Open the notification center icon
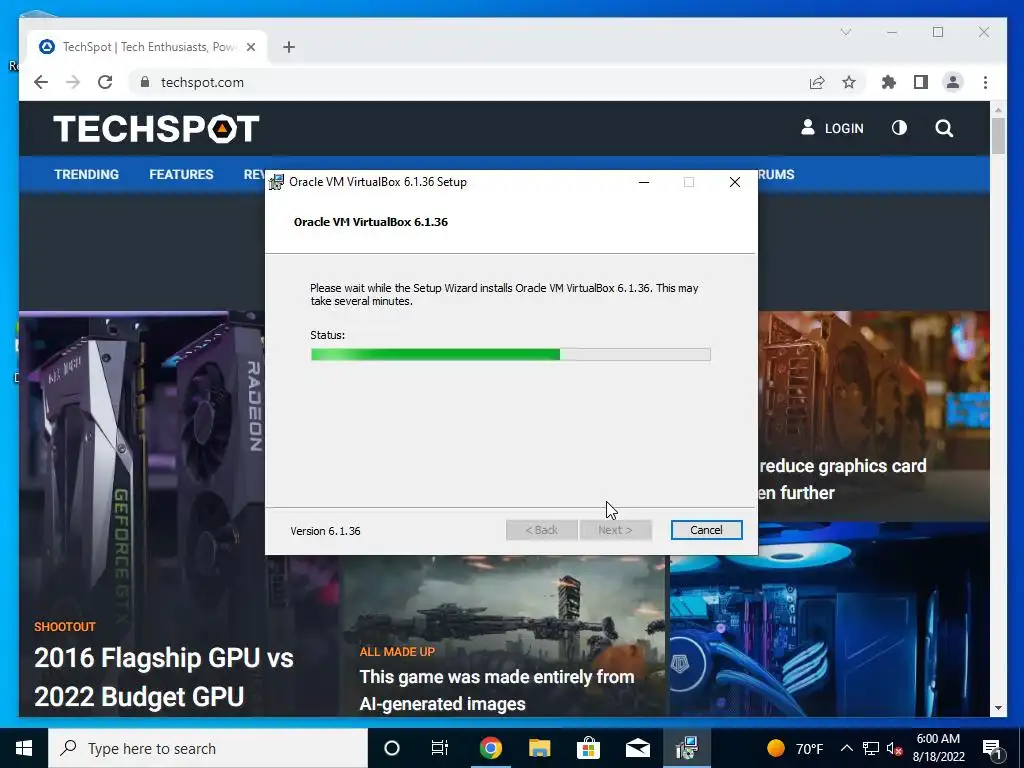The image size is (1024, 768). [x=993, y=748]
